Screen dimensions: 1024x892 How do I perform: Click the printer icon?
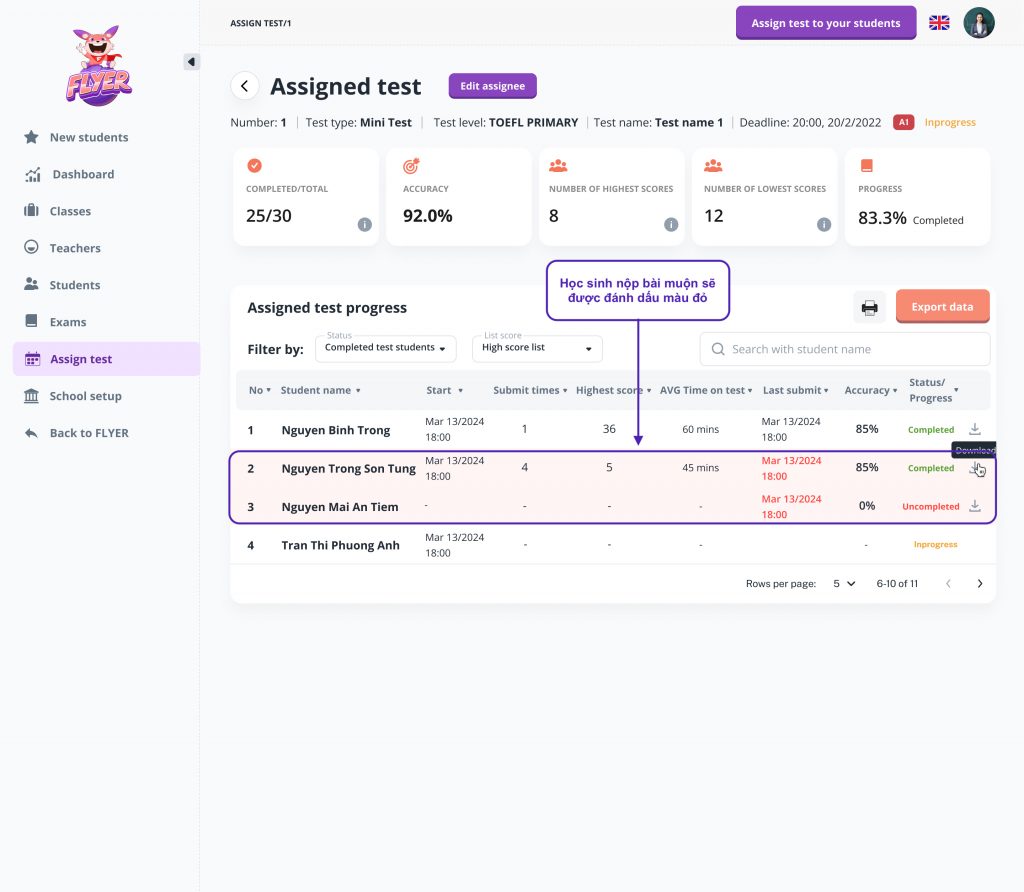pyautogui.click(x=869, y=307)
